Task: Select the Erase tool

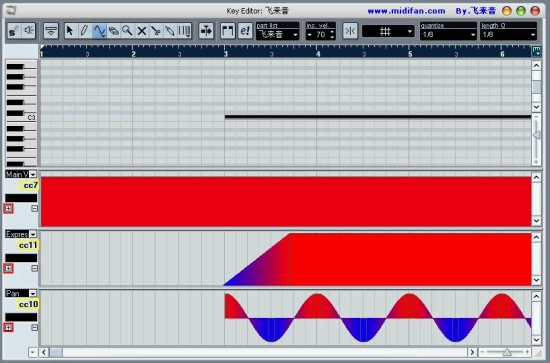Action: pos(114,31)
